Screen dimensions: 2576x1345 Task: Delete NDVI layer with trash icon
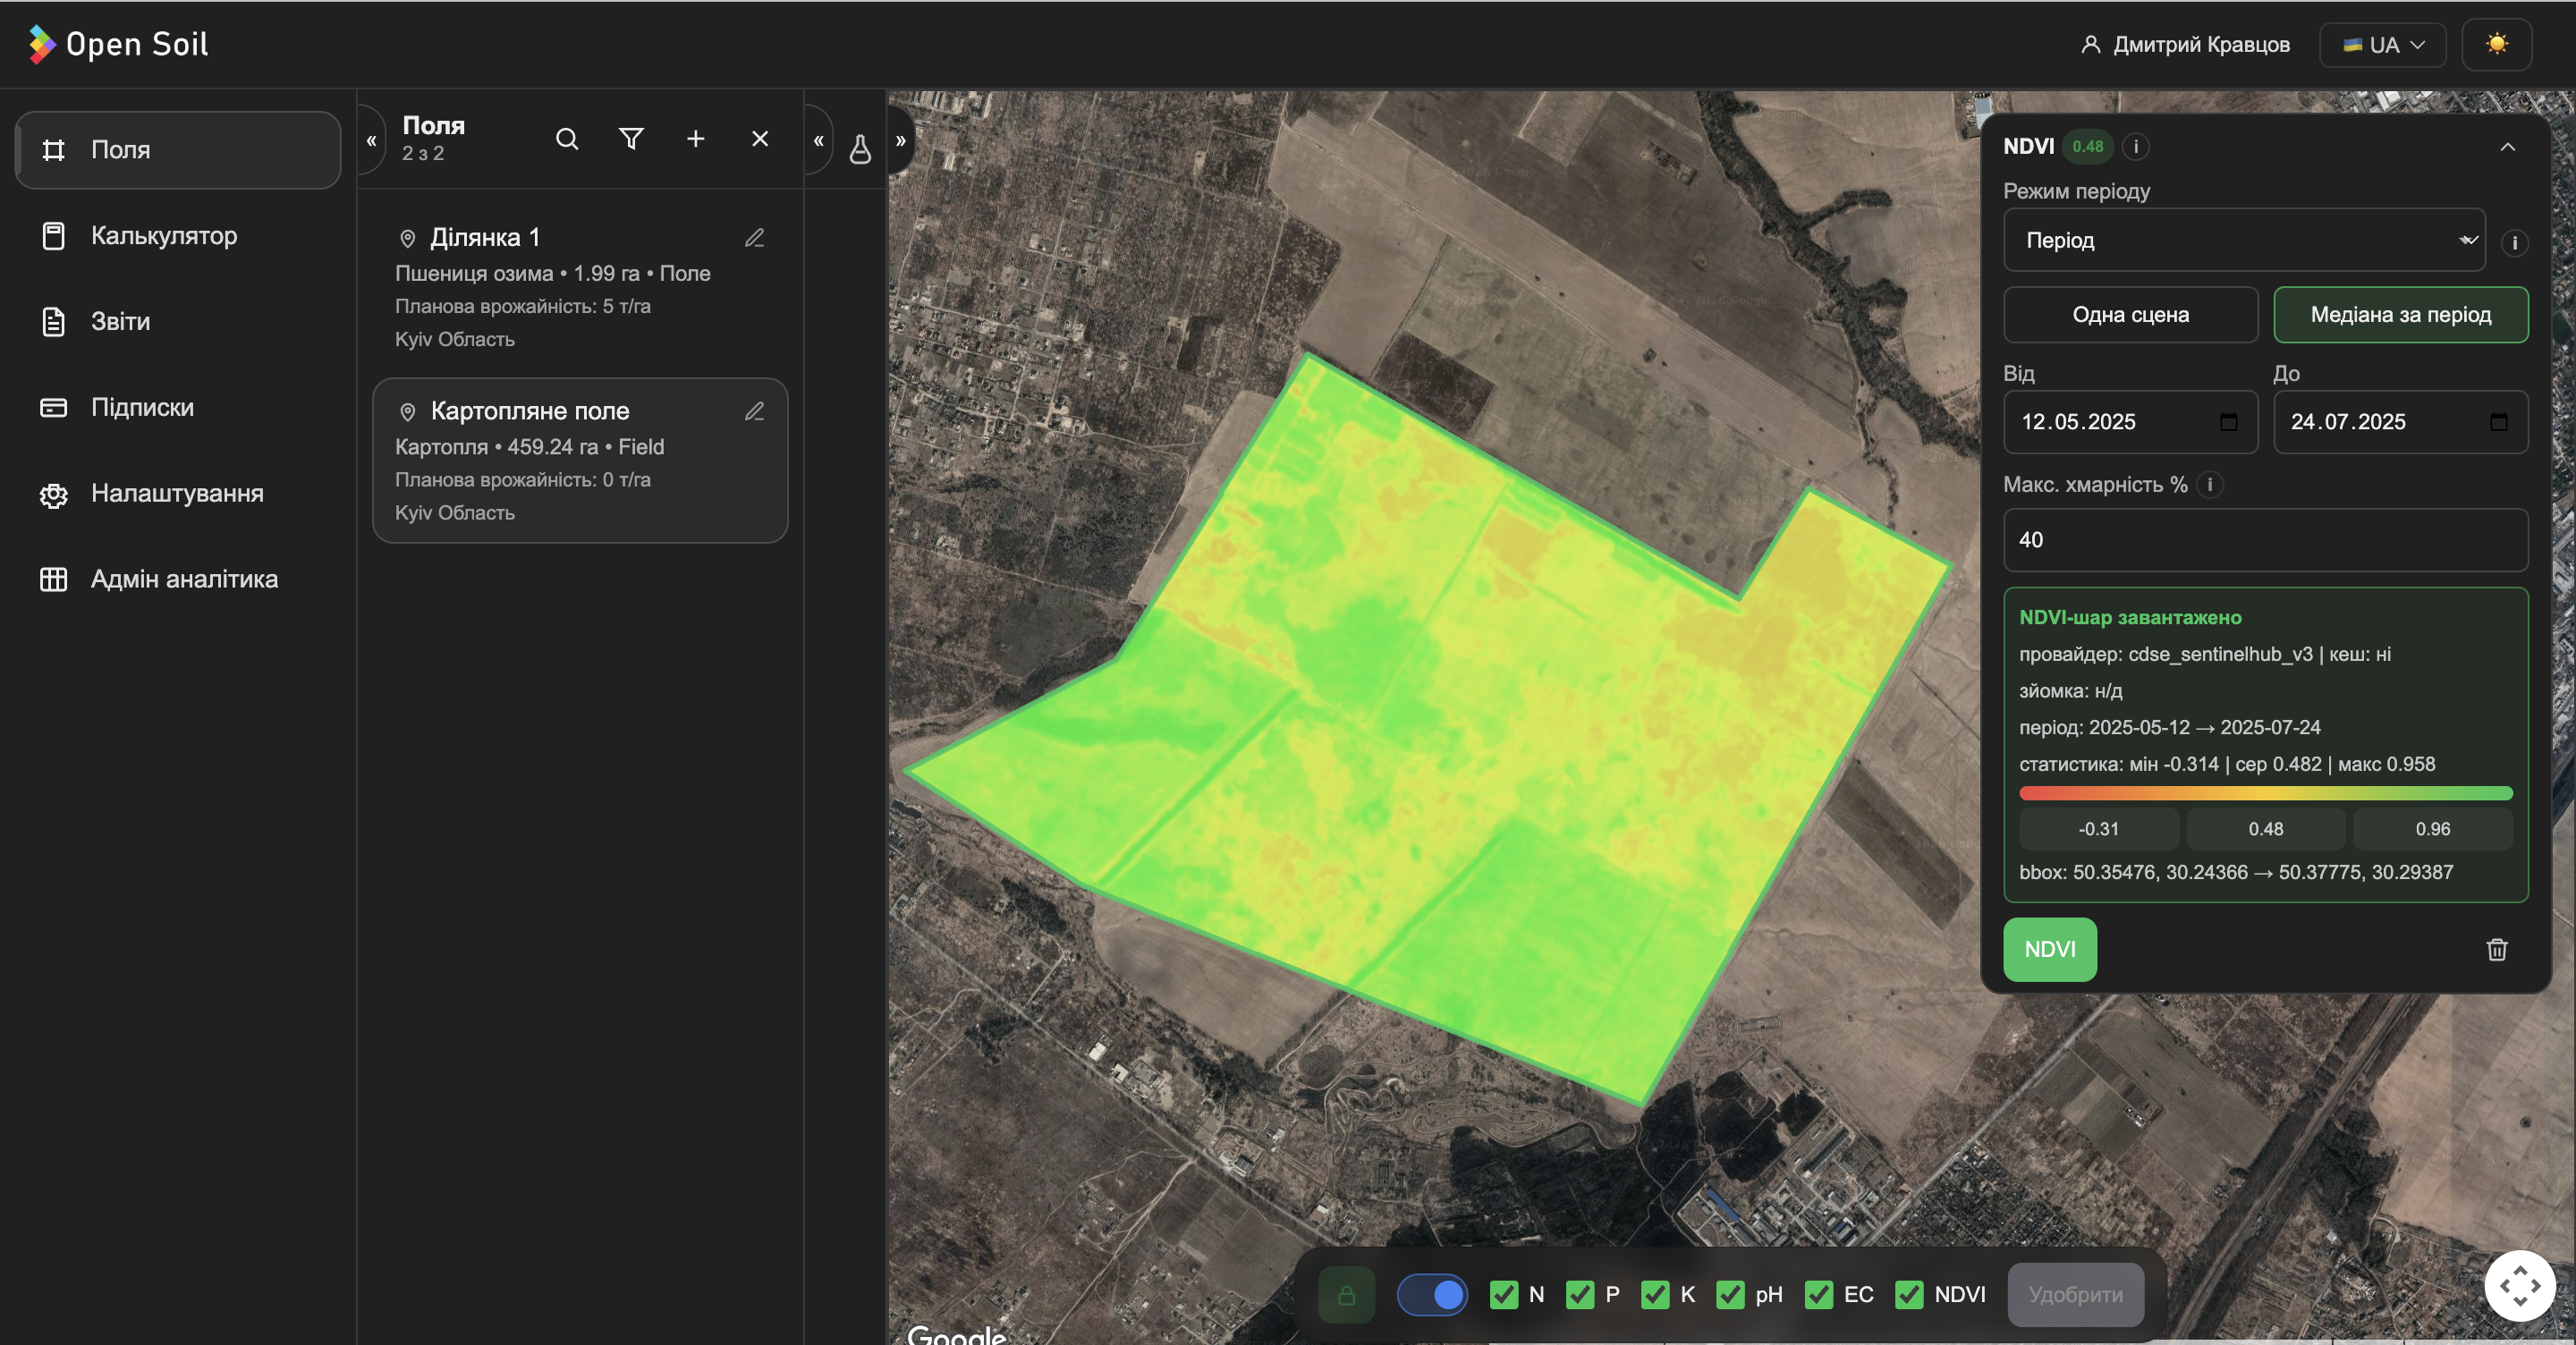point(2497,949)
